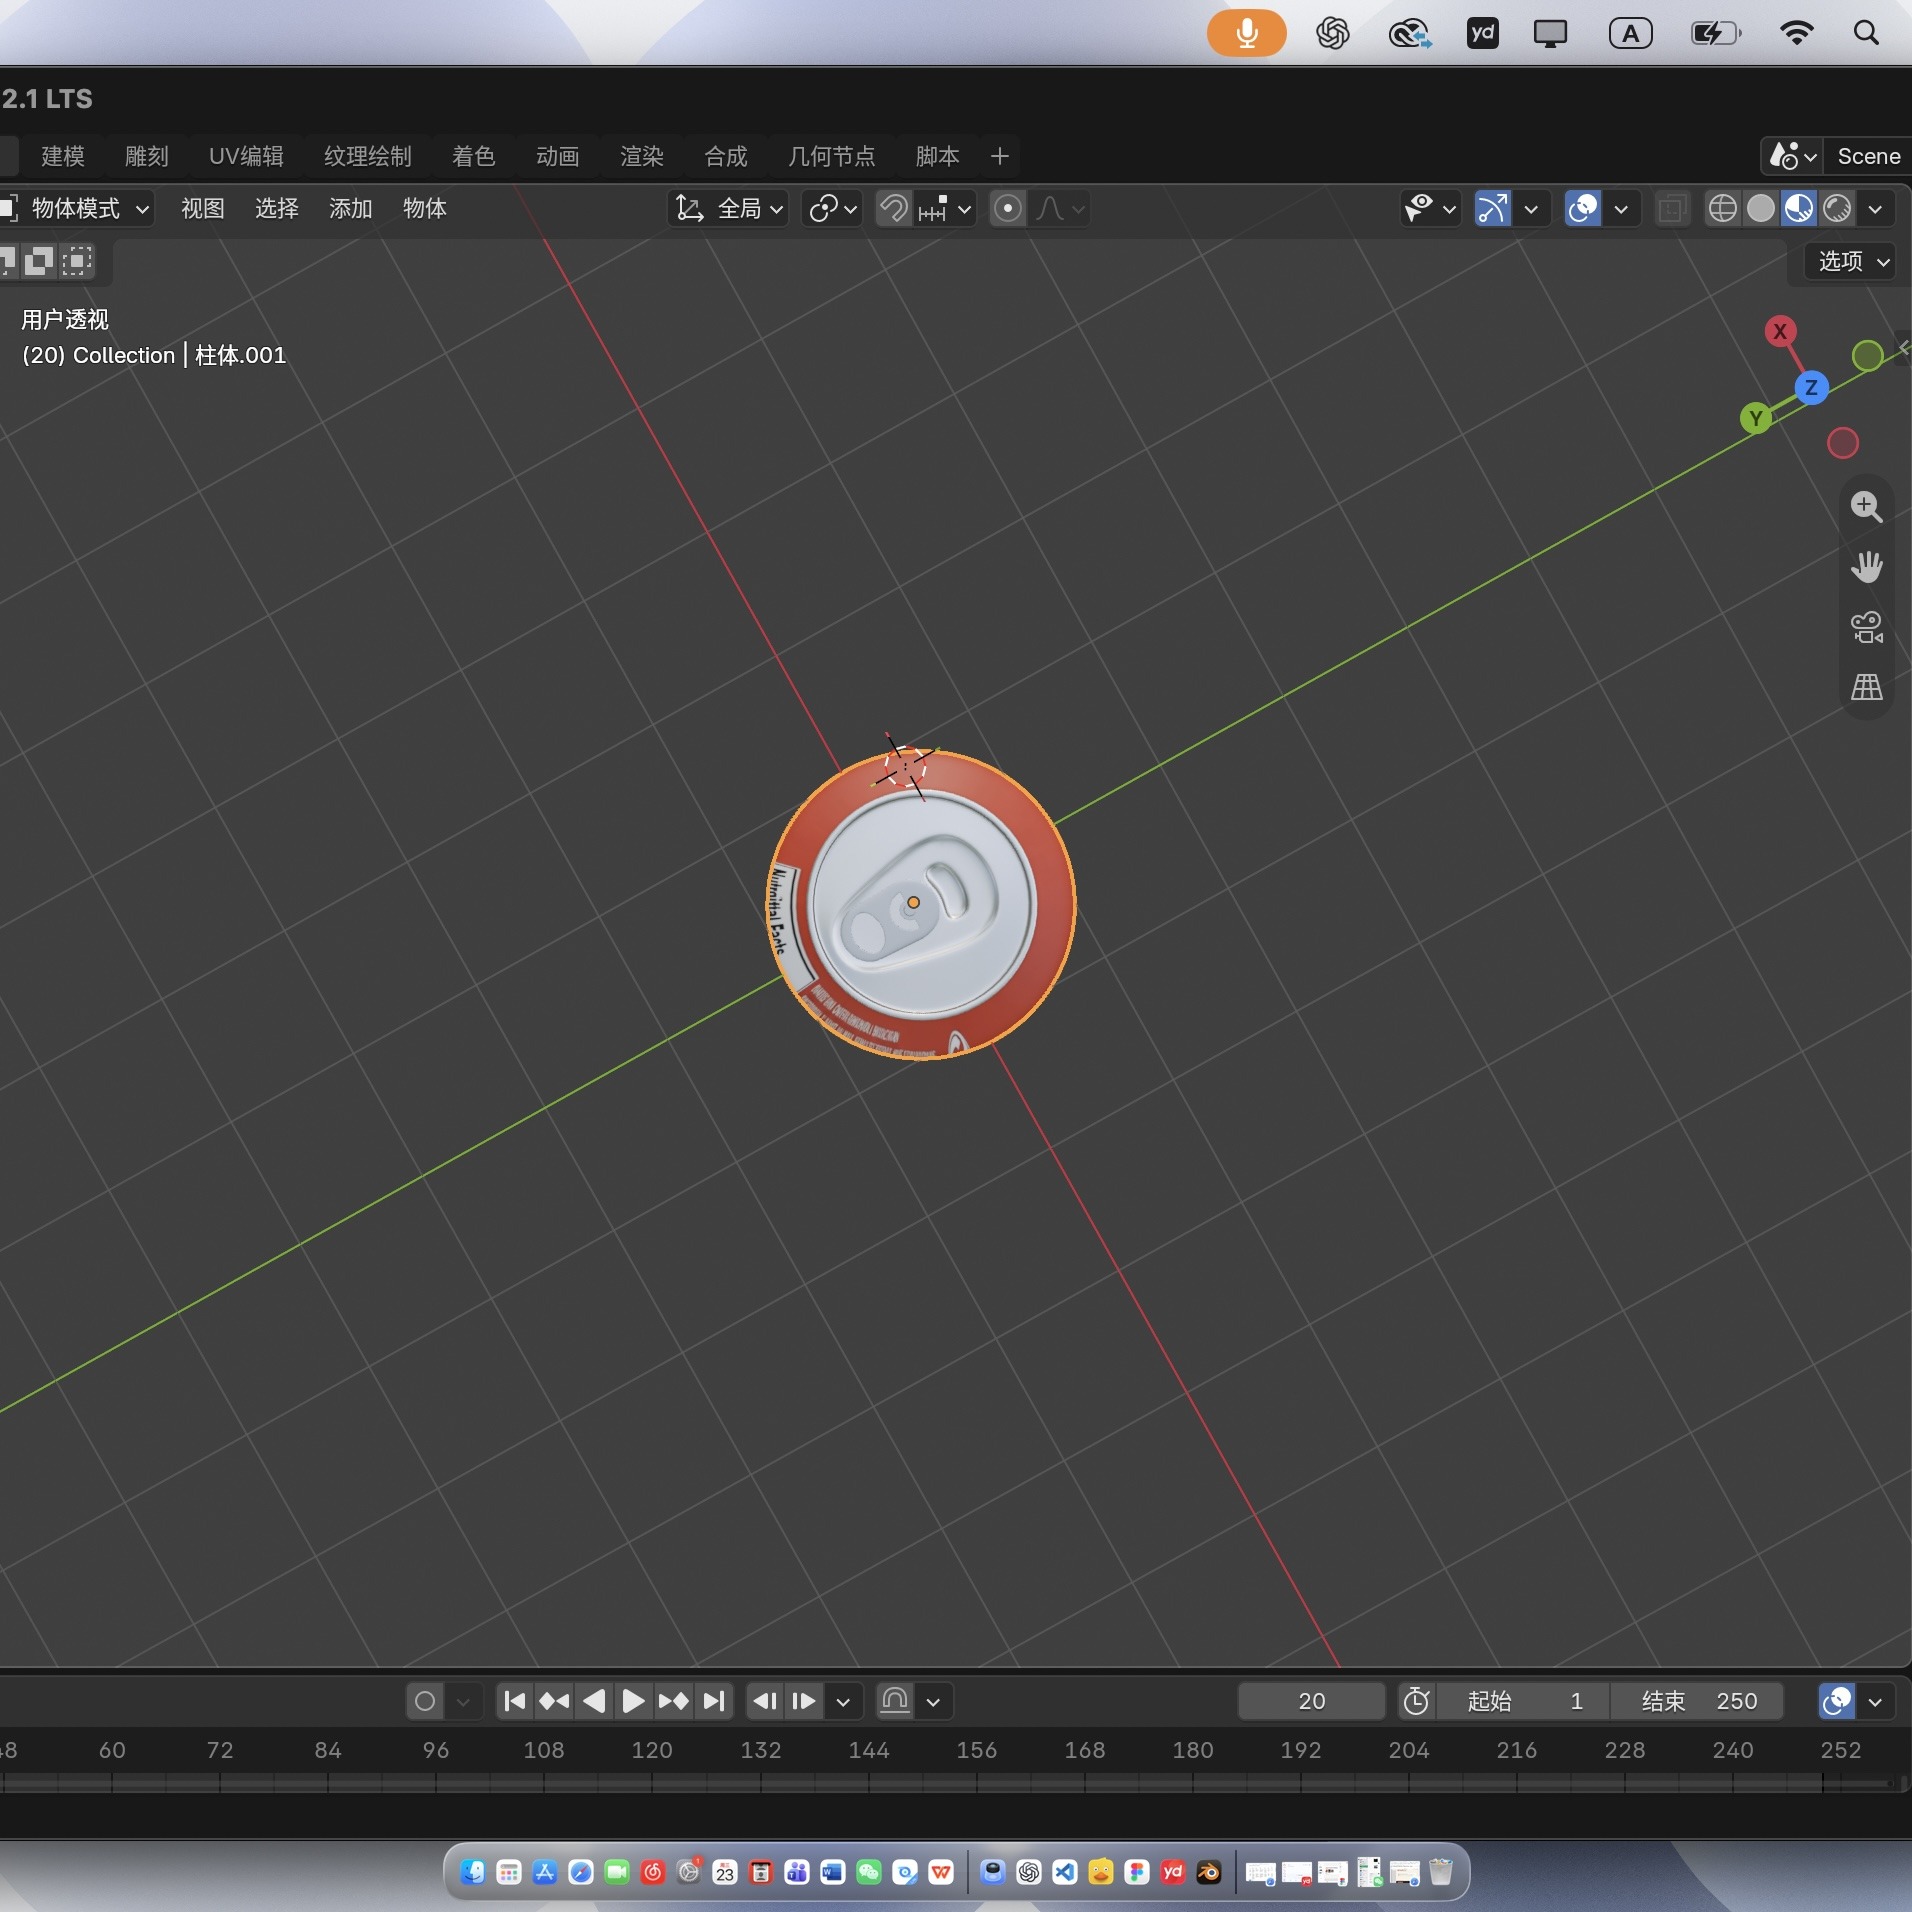
Task: Click the preview range stopwatch icon
Action: (1416, 1701)
